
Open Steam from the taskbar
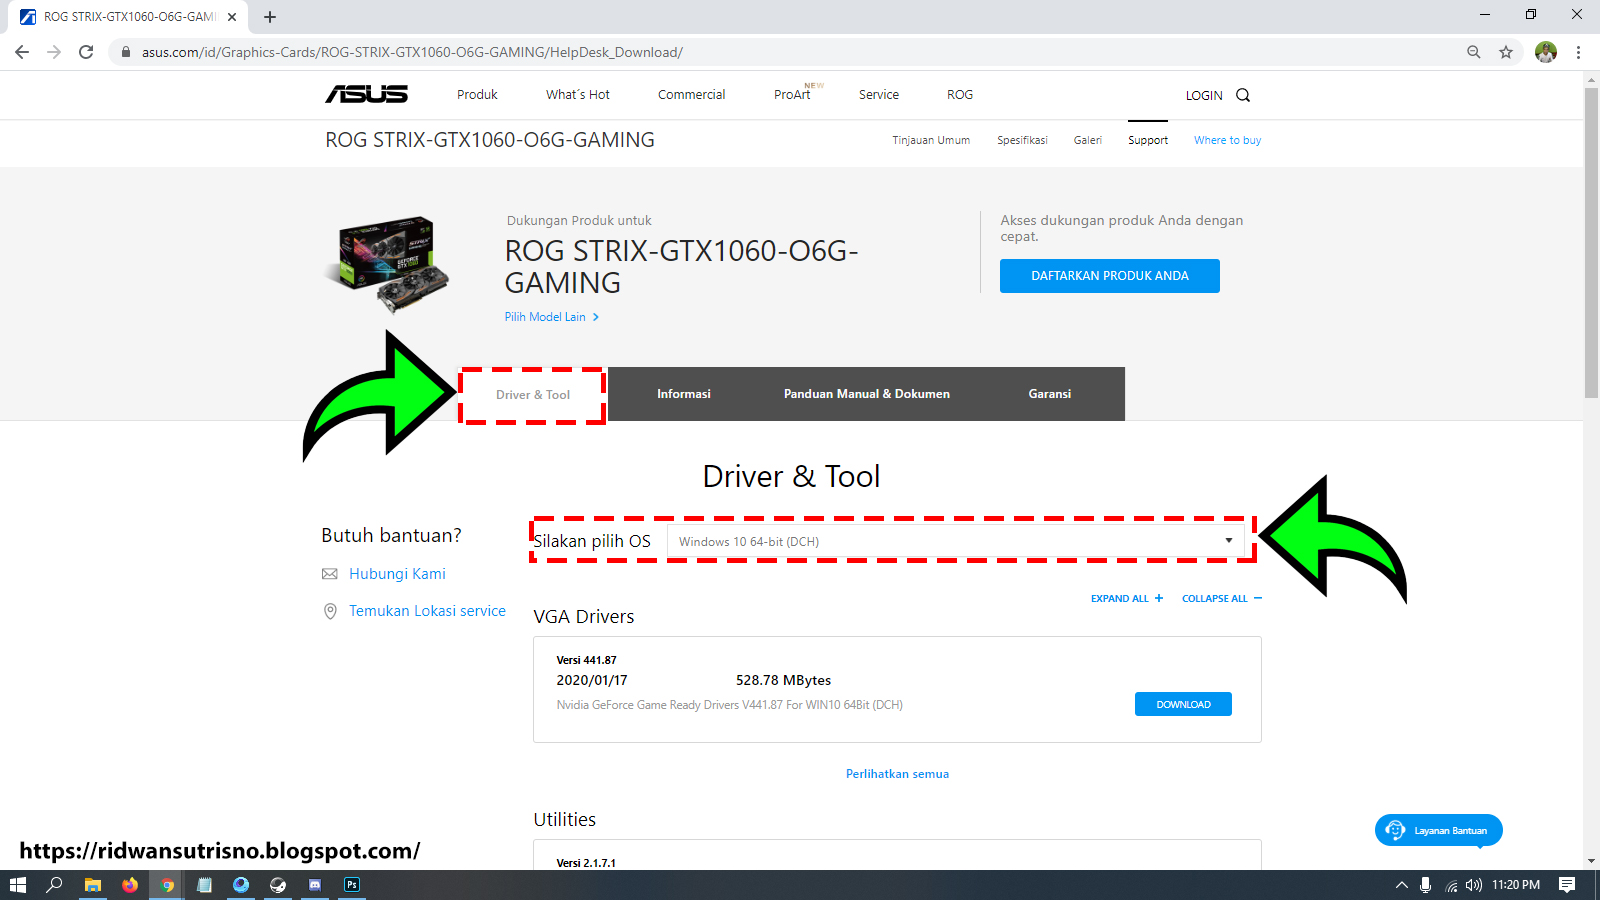click(x=278, y=885)
